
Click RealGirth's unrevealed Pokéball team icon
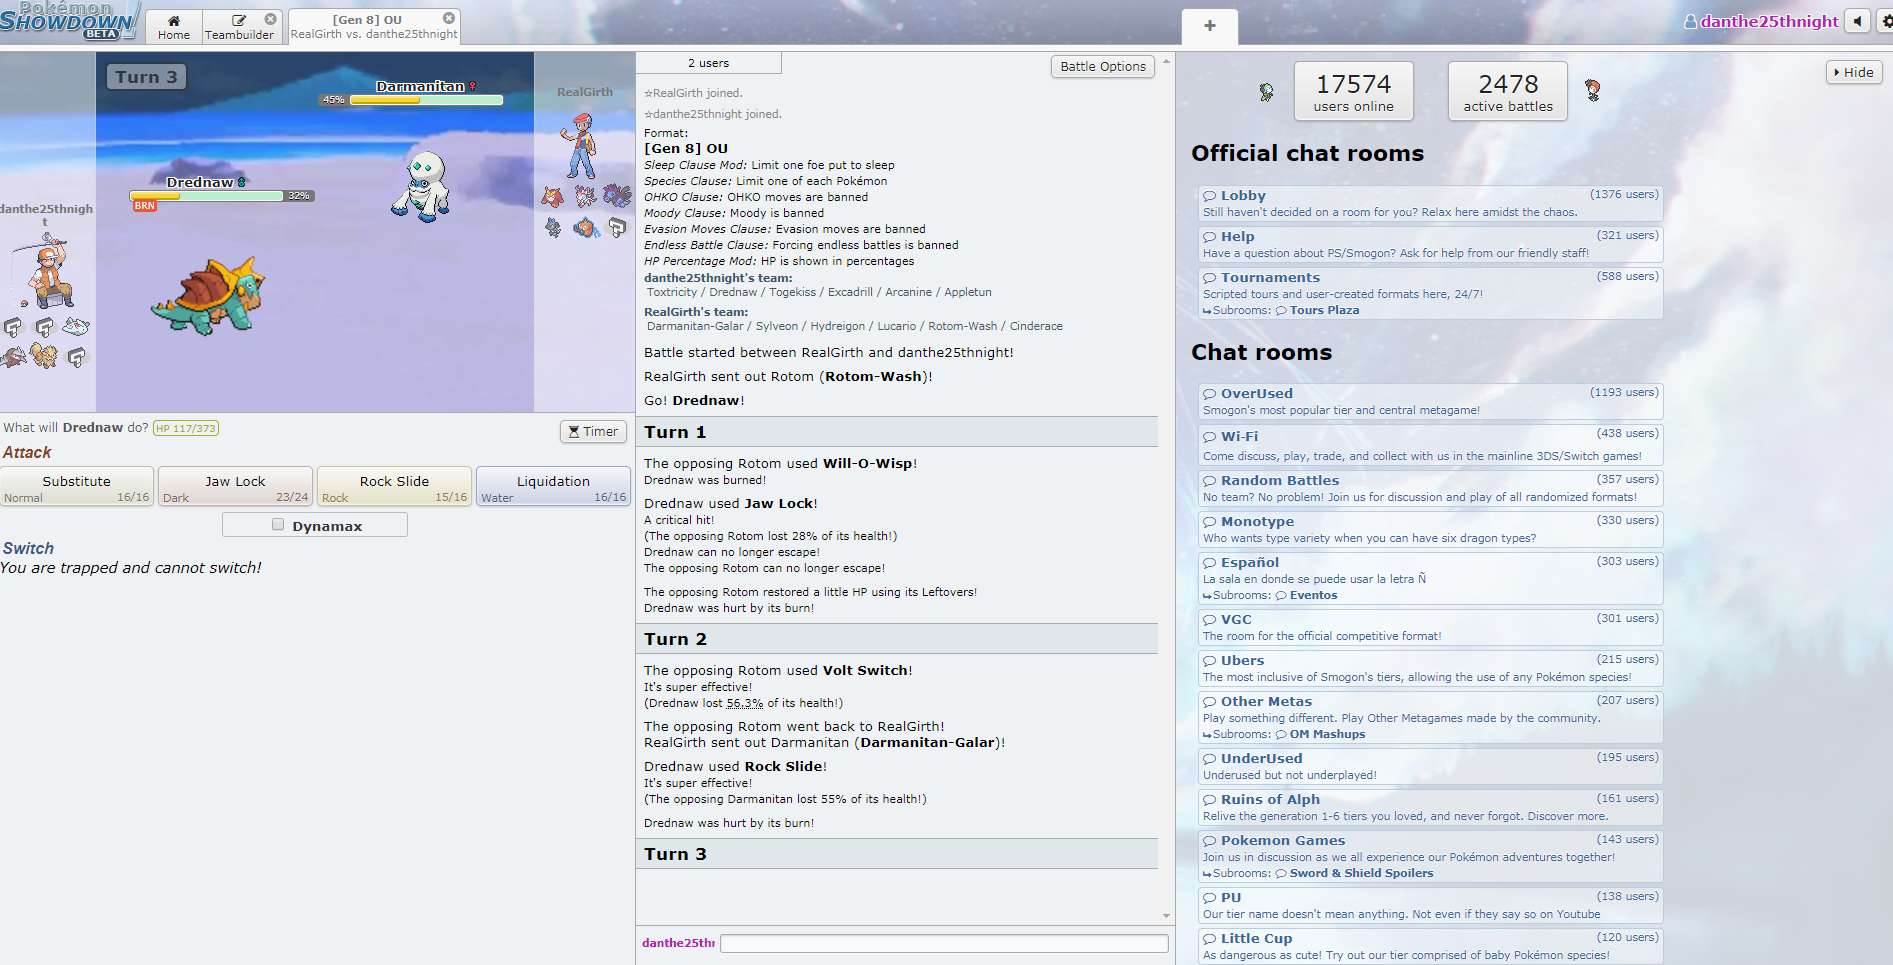(617, 228)
